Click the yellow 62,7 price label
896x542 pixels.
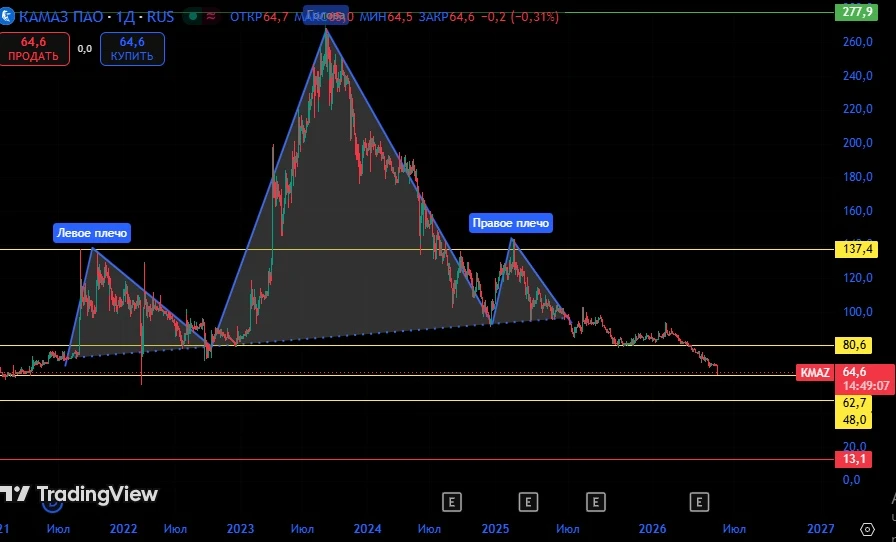855,403
